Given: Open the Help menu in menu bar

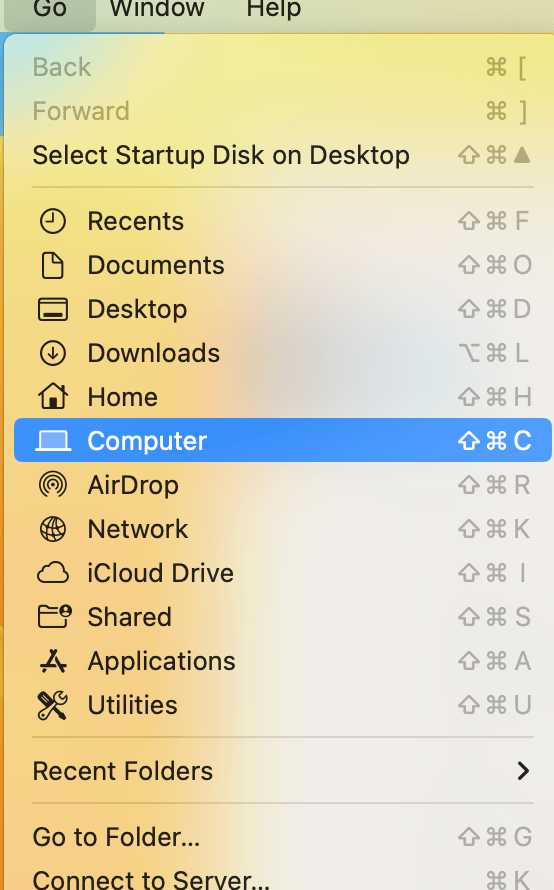Looking at the screenshot, I should click(x=273, y=9).
